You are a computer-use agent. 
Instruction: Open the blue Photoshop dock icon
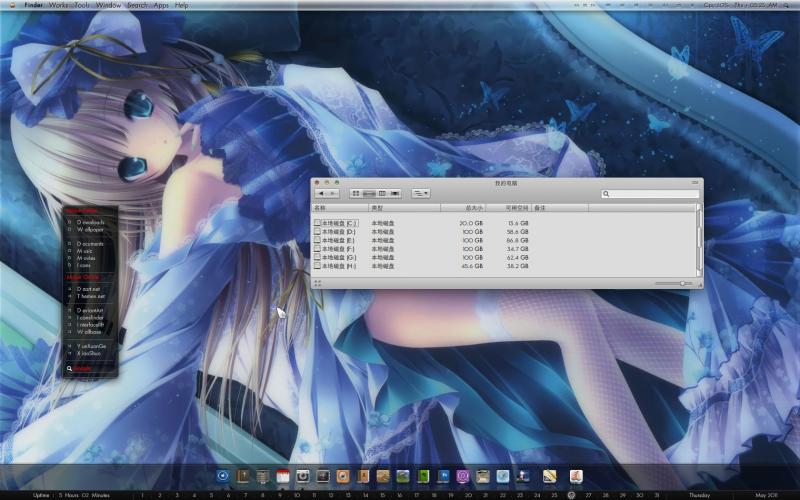pos(443,476)
